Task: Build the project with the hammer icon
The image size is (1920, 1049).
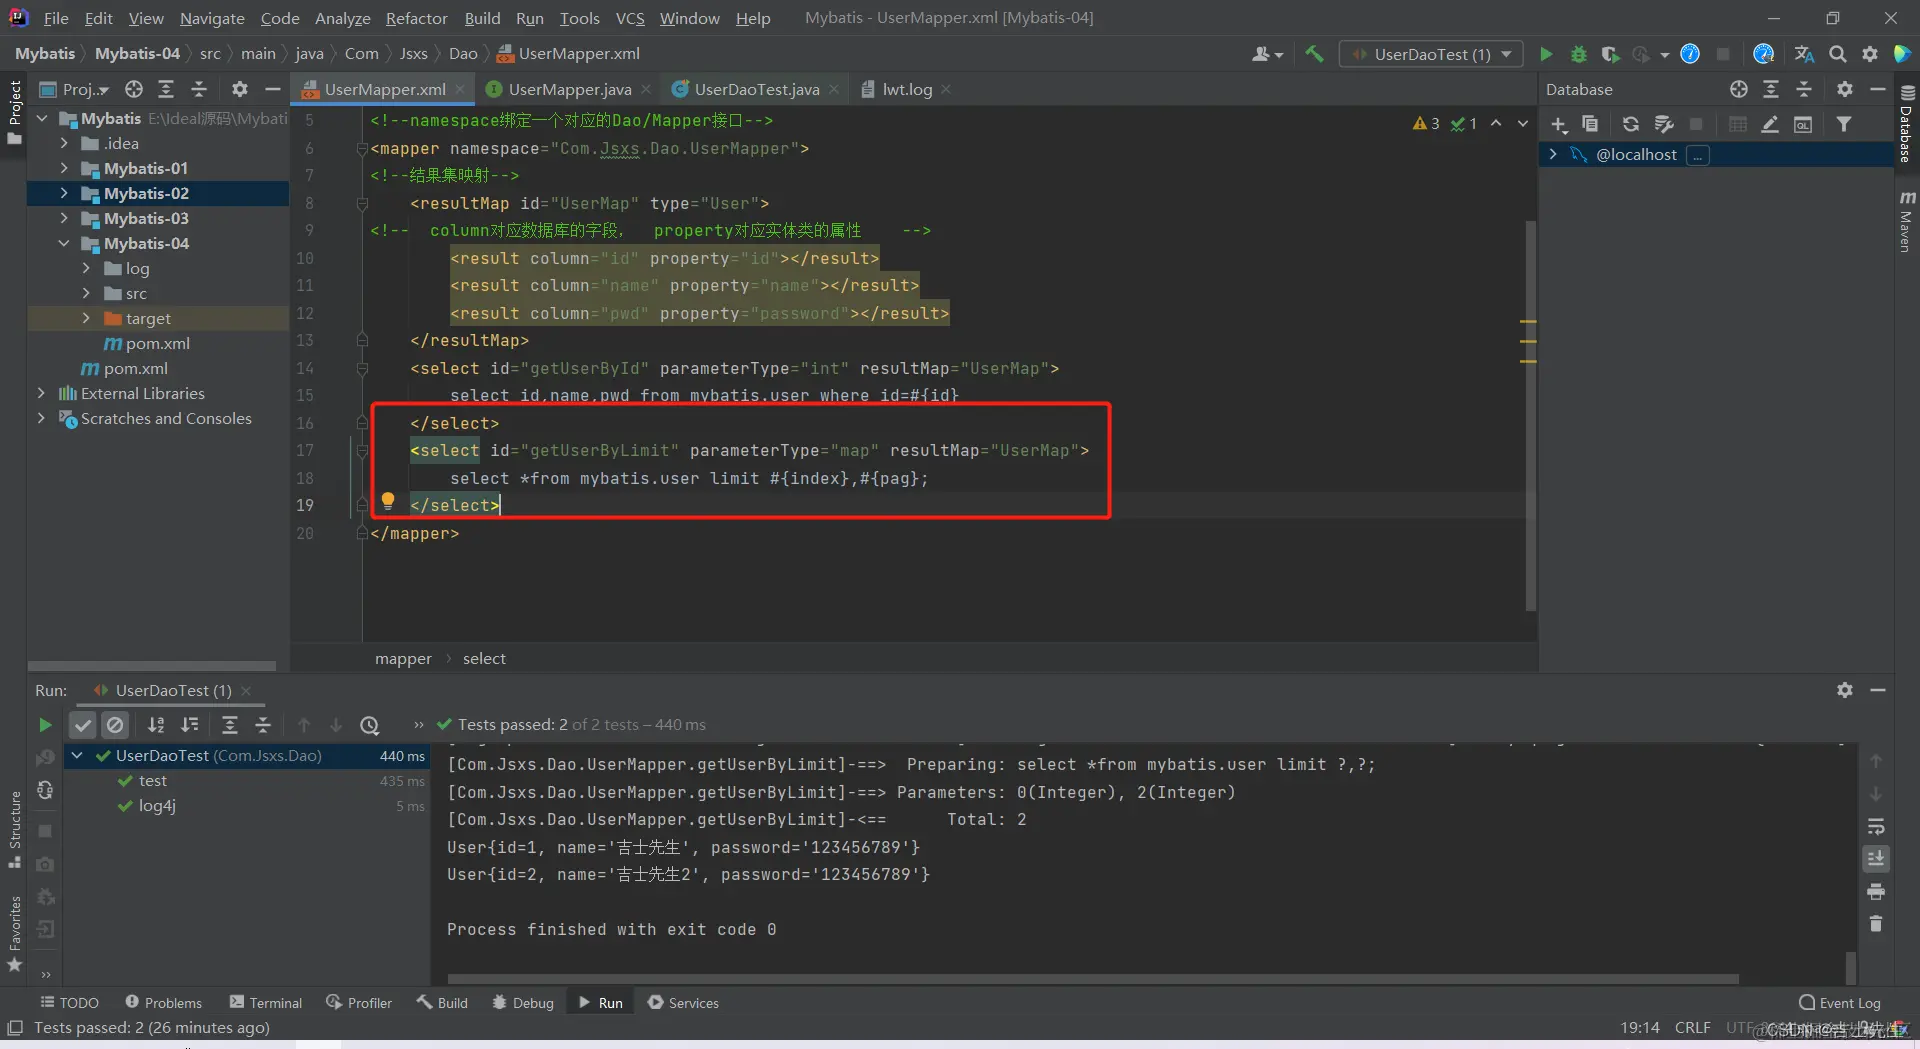Action: tap(1314, 54)
